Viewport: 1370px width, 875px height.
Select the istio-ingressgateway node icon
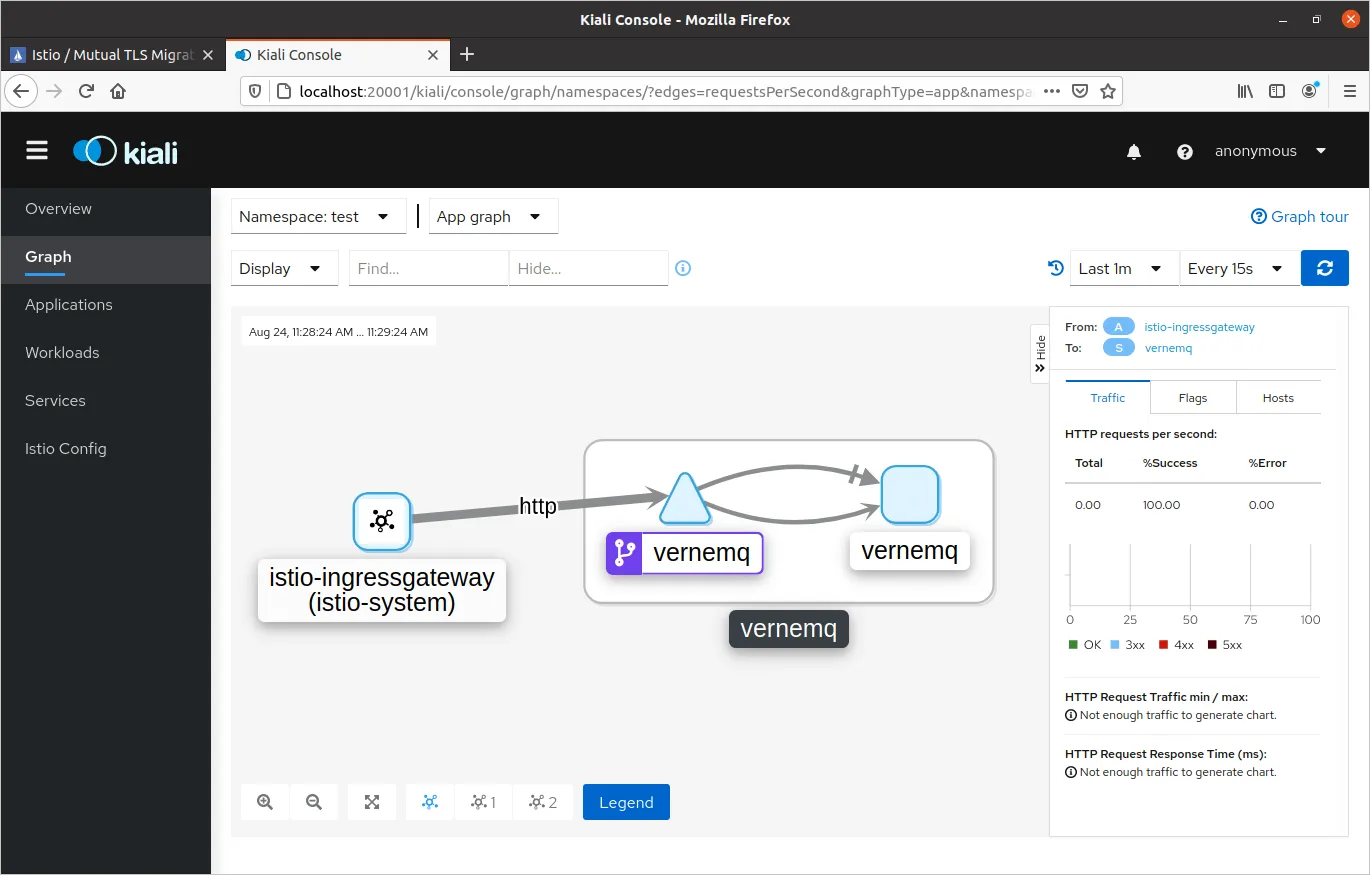click(382, 520)
